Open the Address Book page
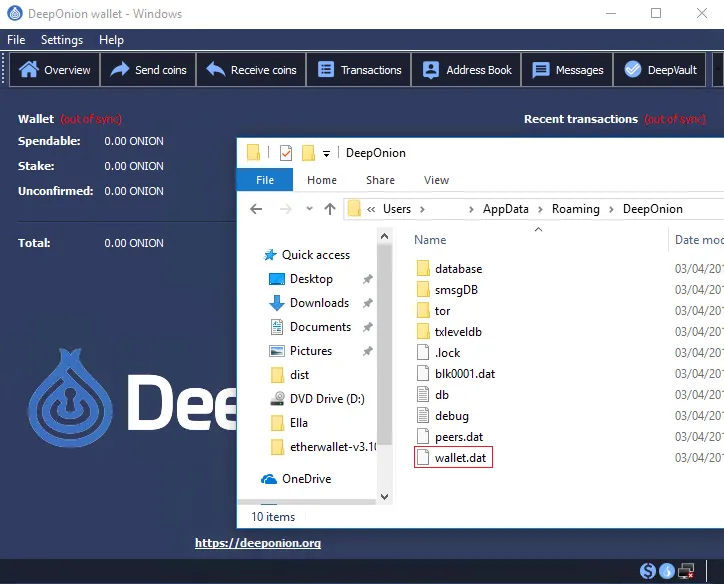Image resolution: width=724 pixels, height=584 pixels. click(466, 70)
